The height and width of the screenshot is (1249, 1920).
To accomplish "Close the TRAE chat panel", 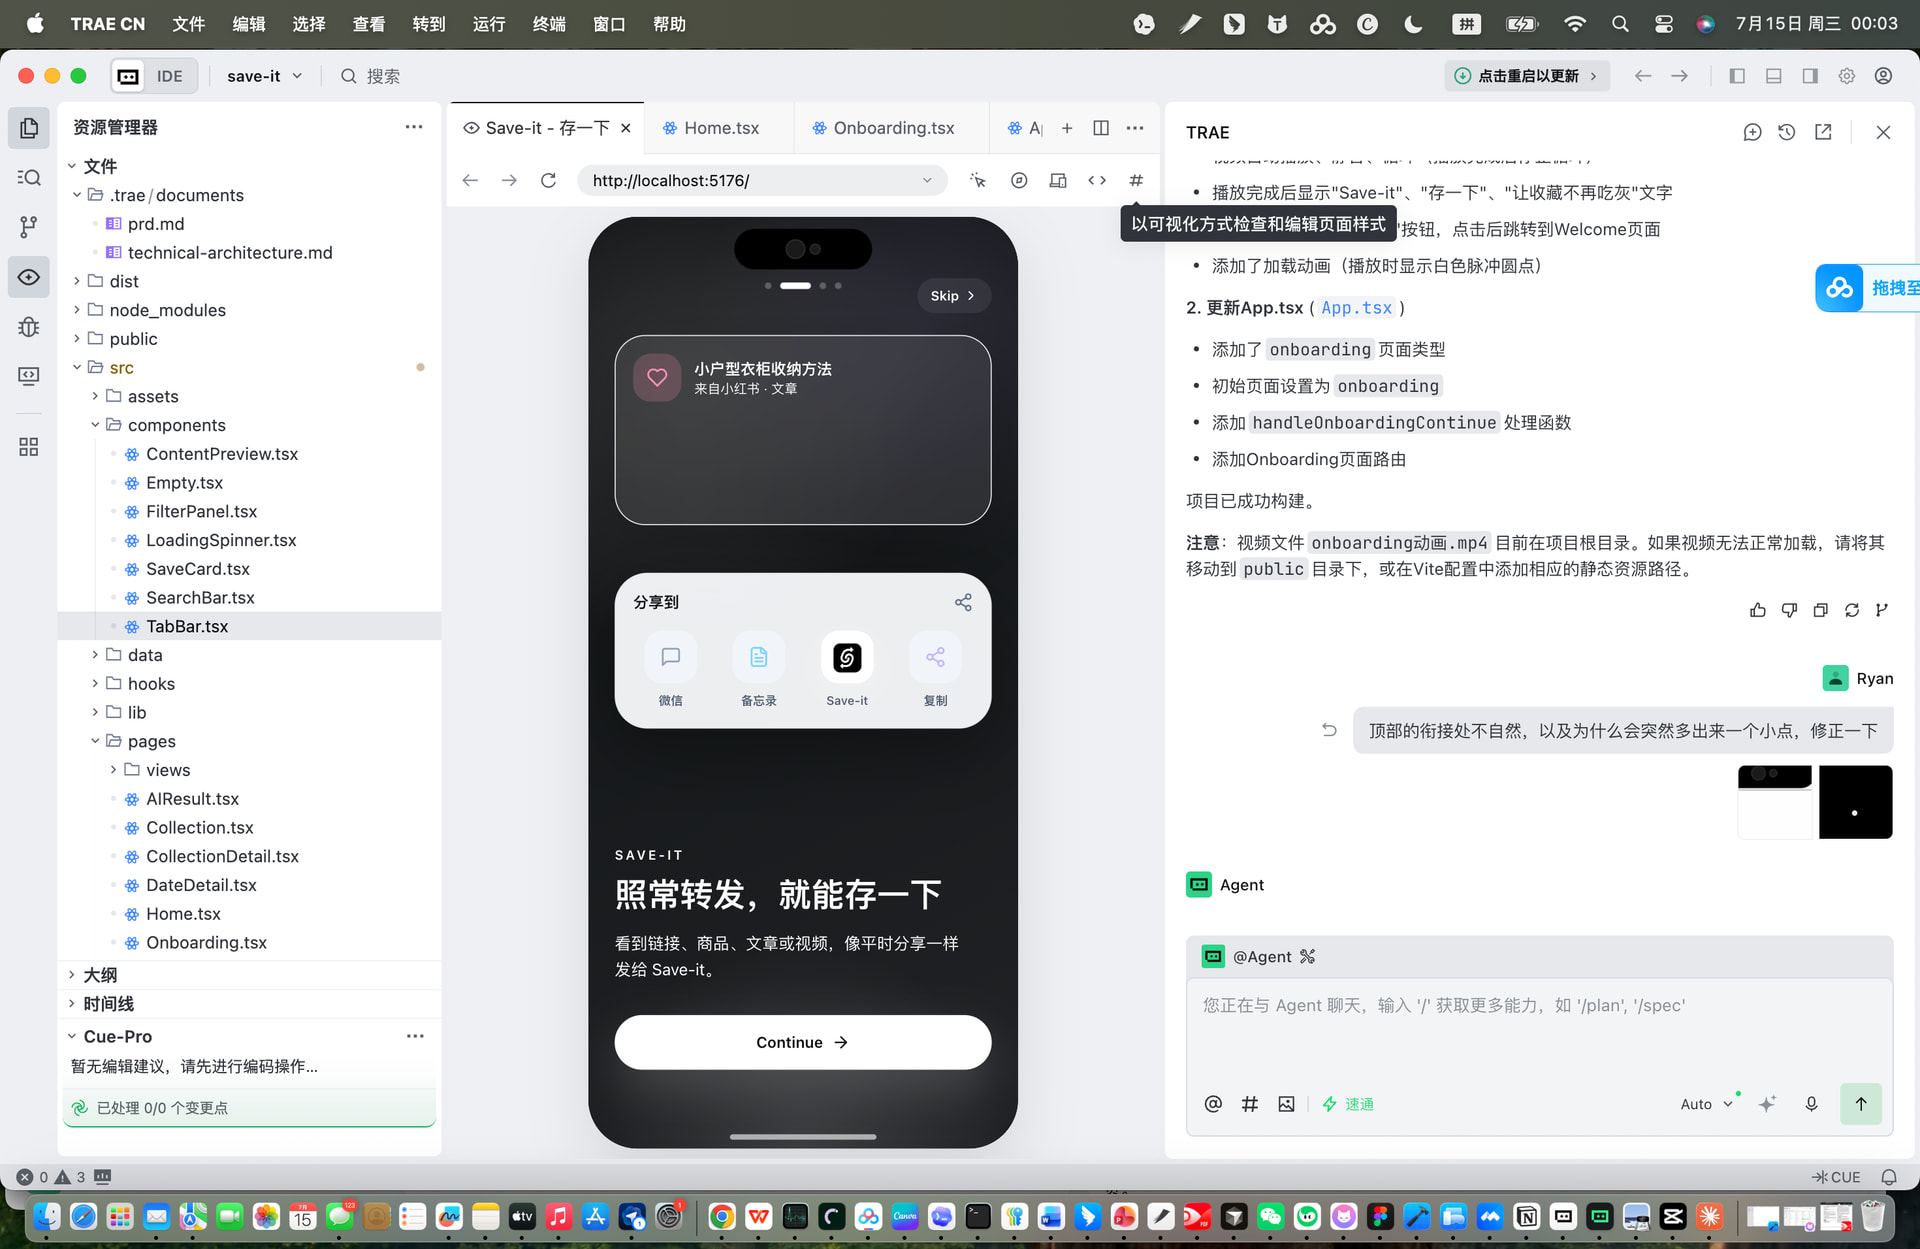I will tap(1883, 132).
